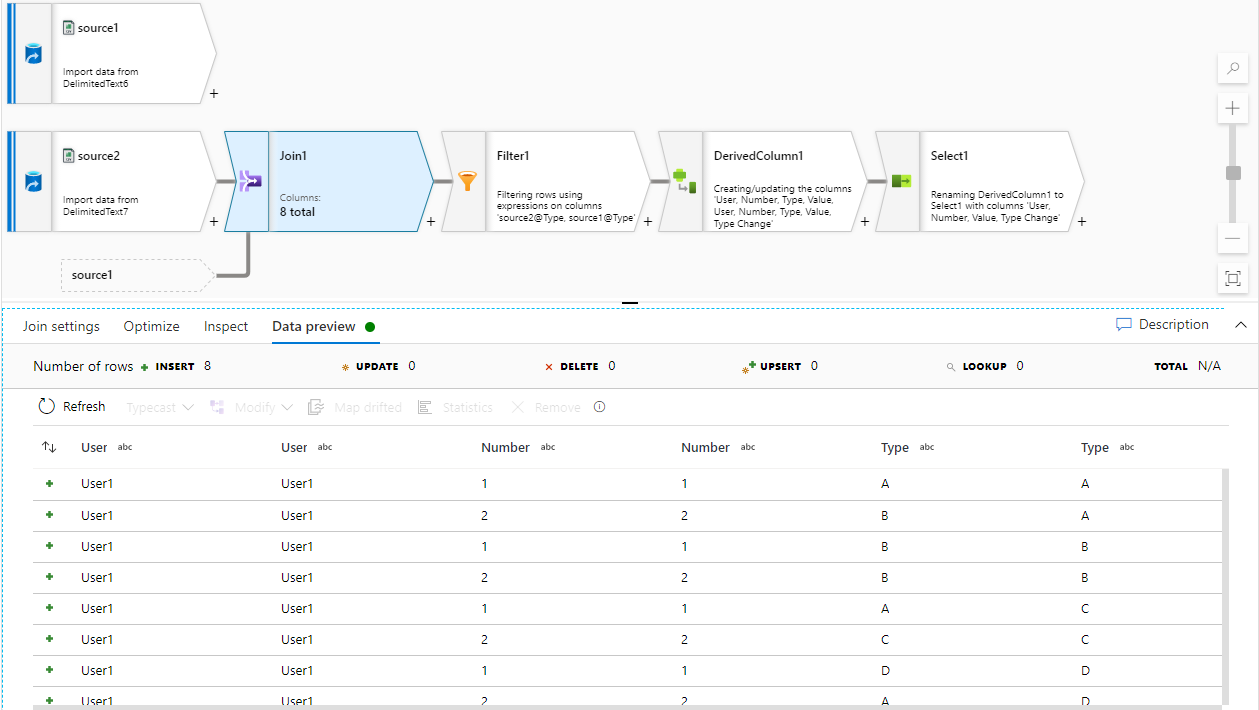Click the DerivedColumn1 node title
This screenshot has width=1259, height=710.
point(758,156)
